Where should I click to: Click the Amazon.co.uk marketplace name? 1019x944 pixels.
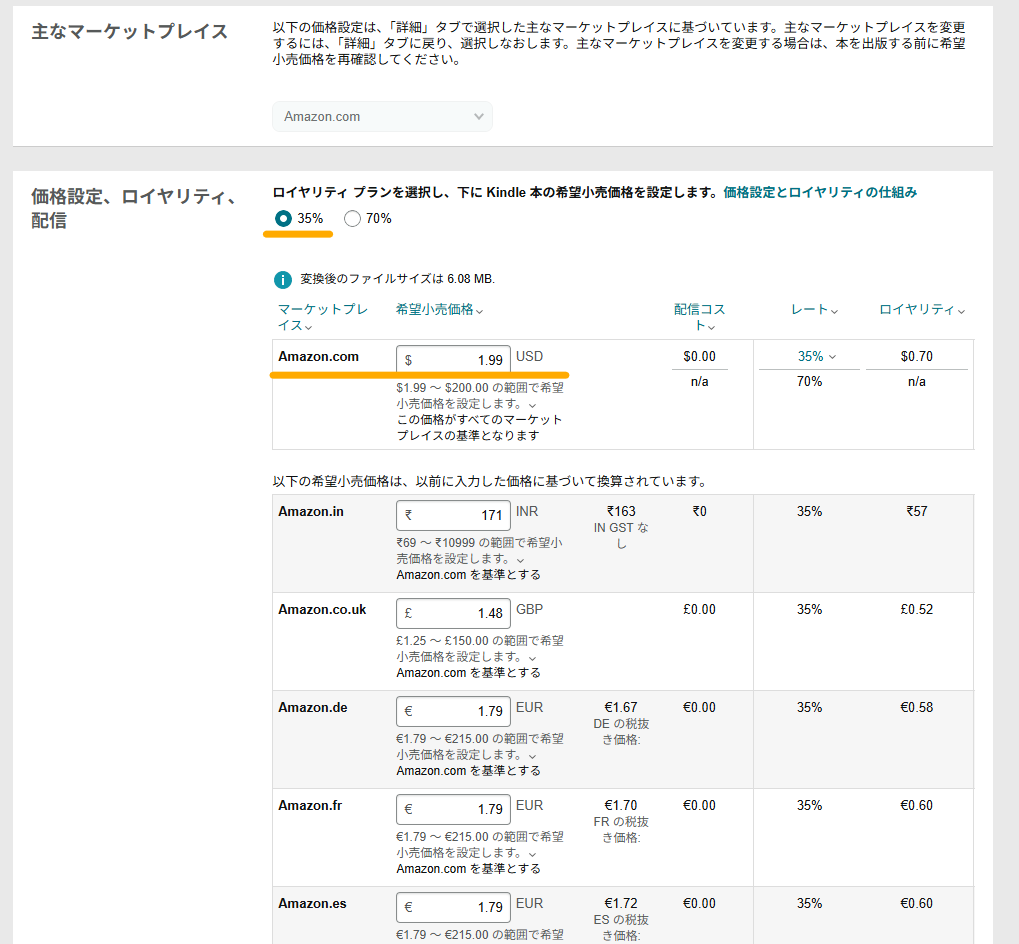[322, 610]
